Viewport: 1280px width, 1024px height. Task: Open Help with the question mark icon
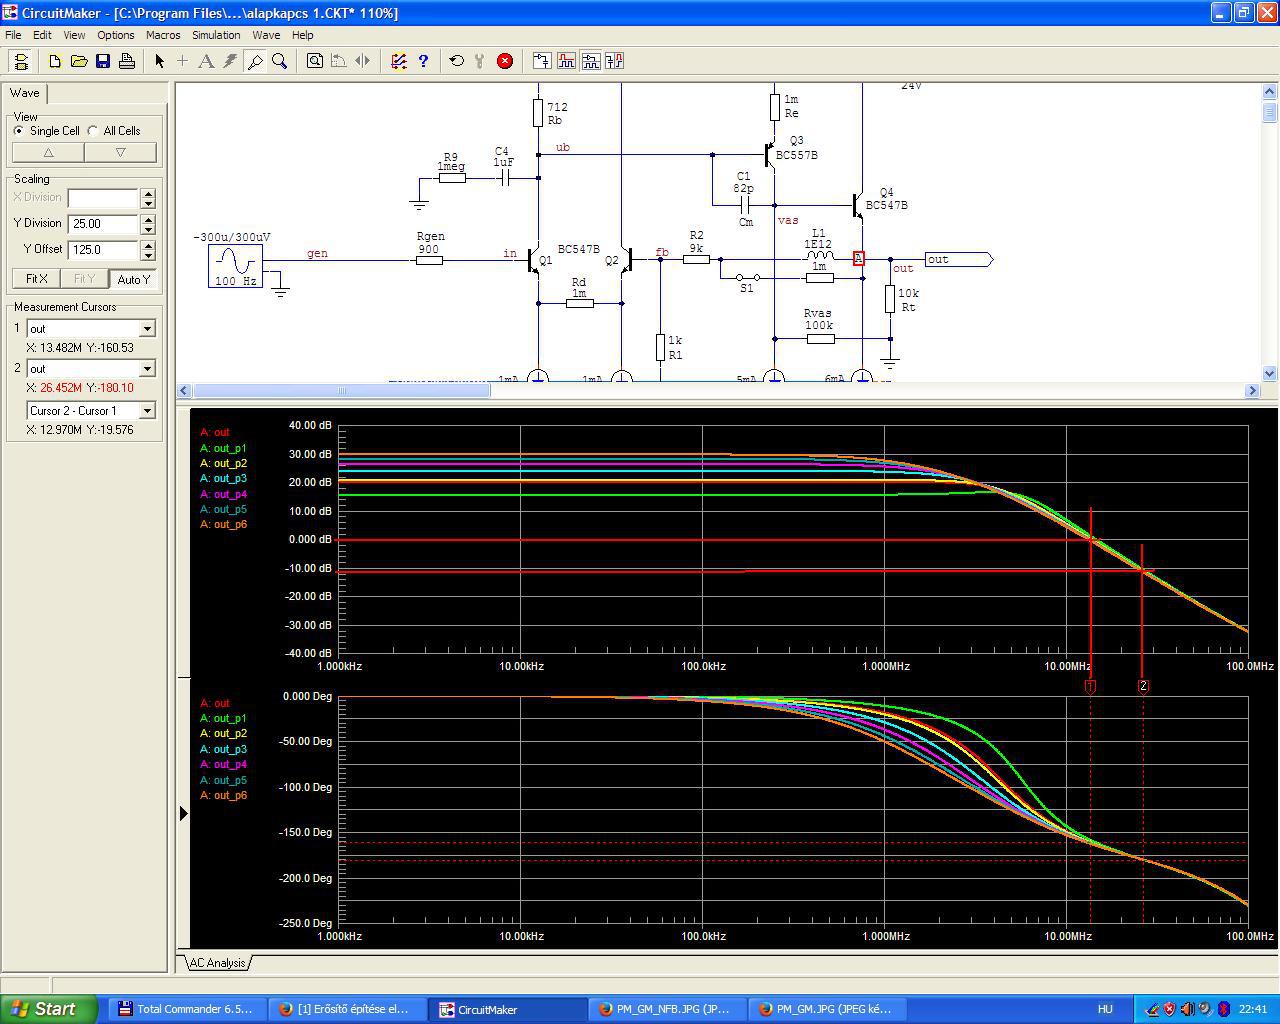tap(423, 61)
